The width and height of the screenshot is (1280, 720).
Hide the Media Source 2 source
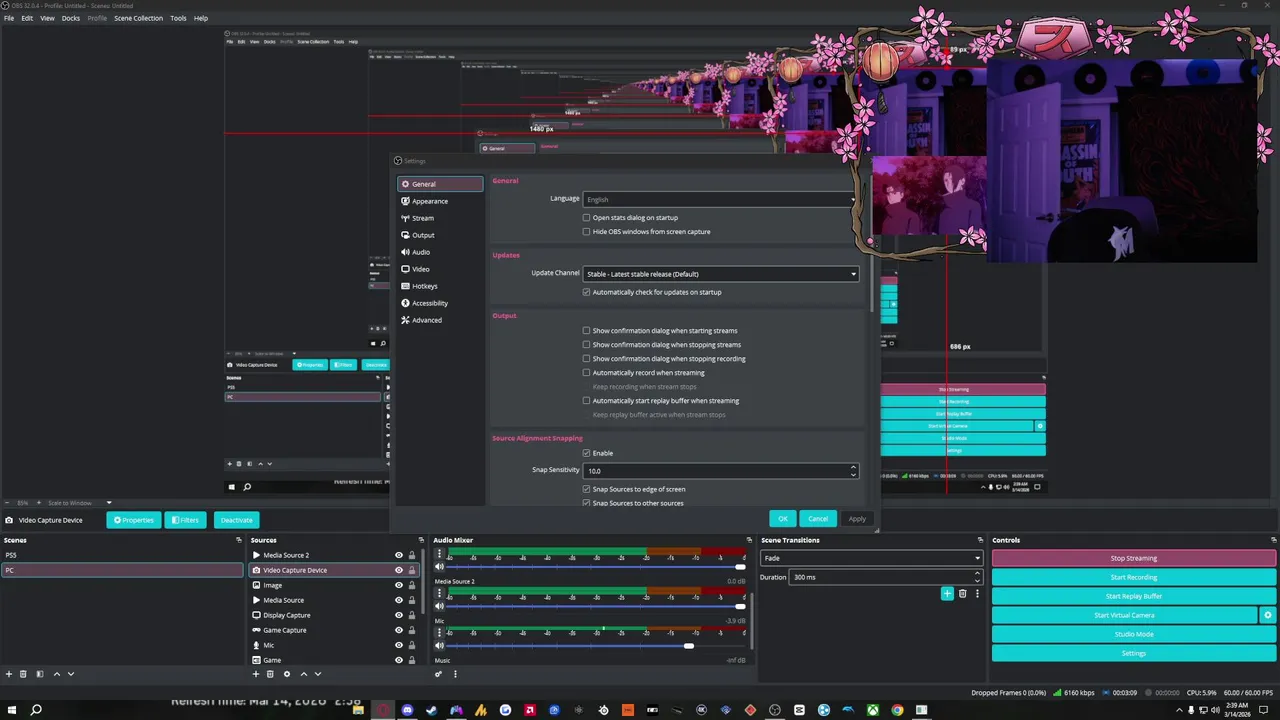399,555
